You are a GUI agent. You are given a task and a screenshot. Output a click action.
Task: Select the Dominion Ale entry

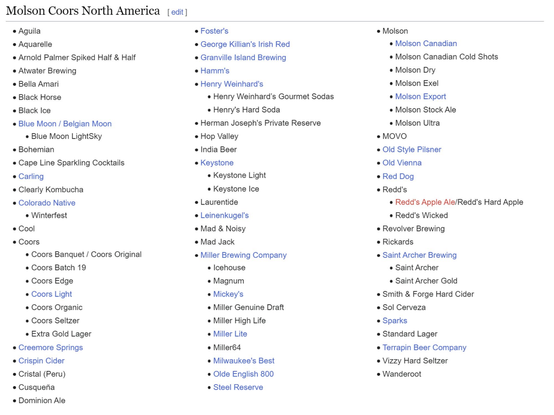click(42, 401)
